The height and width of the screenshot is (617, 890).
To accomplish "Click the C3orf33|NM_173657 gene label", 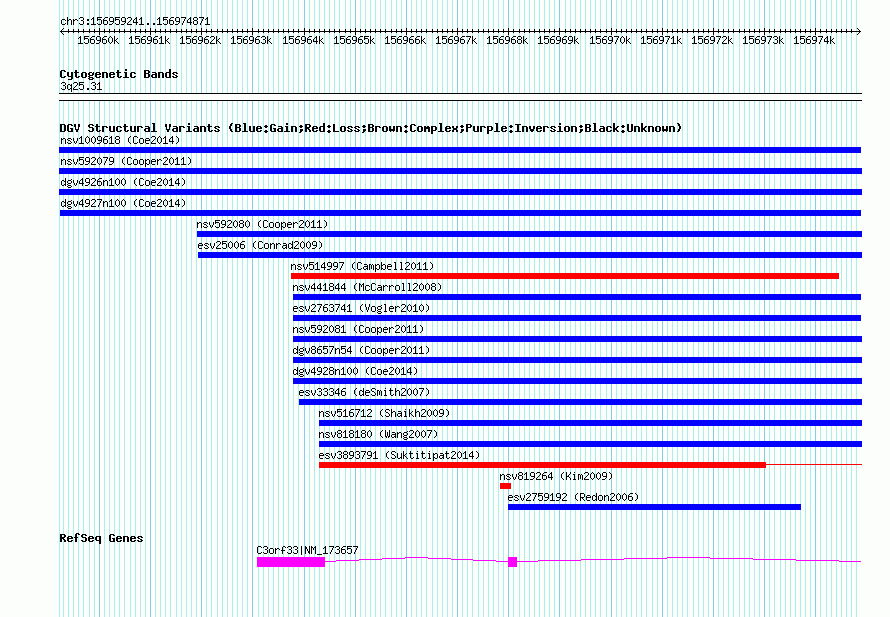I will tap(307, 550).
